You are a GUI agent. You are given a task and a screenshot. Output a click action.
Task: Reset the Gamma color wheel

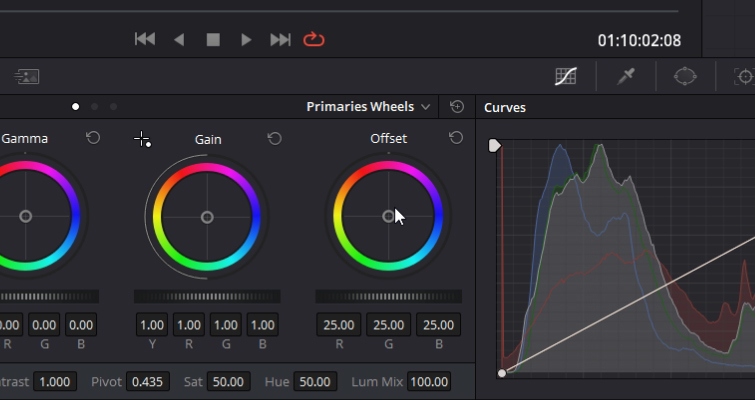point(93,138)
